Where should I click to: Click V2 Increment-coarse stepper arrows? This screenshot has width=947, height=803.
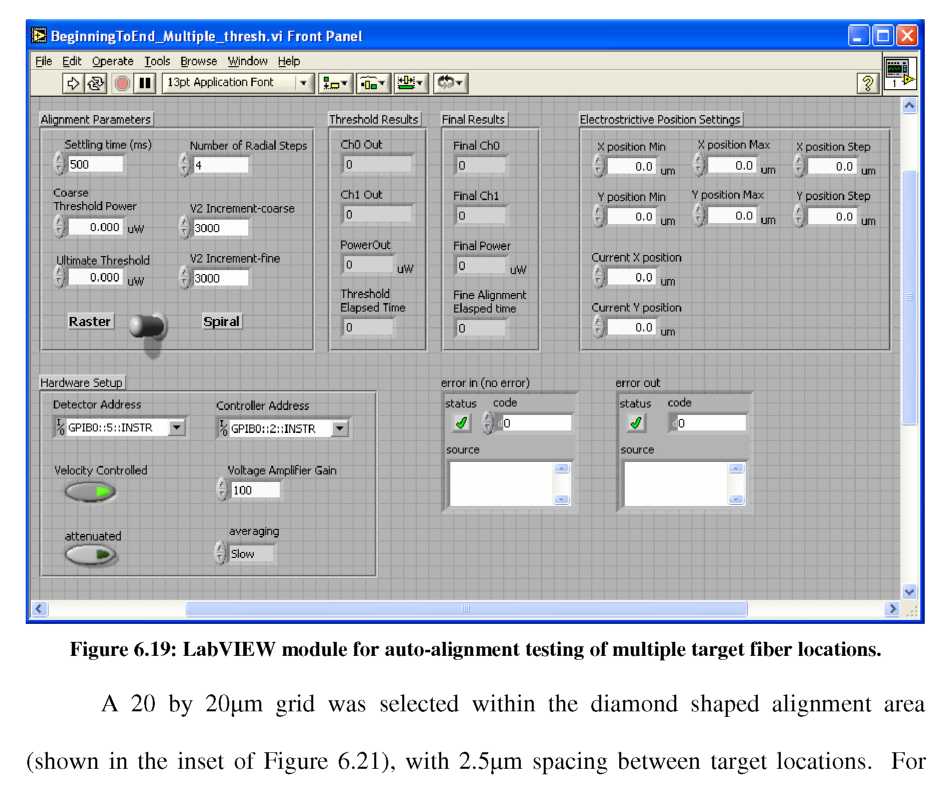184,228
